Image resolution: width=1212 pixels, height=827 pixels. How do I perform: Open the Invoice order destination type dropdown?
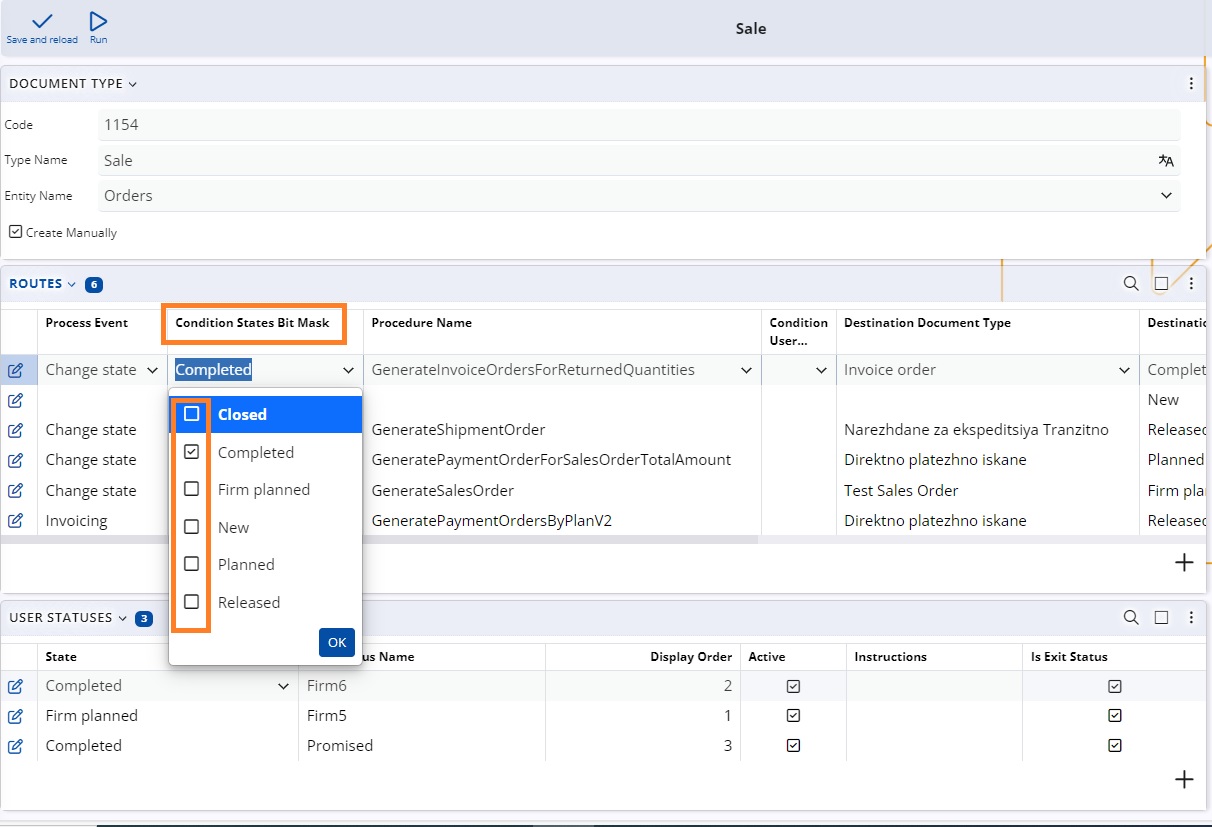(1124, 370)
